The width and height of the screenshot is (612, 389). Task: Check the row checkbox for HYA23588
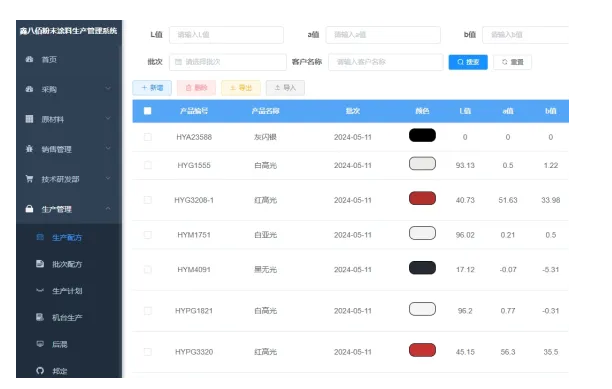tap(148, 137)
